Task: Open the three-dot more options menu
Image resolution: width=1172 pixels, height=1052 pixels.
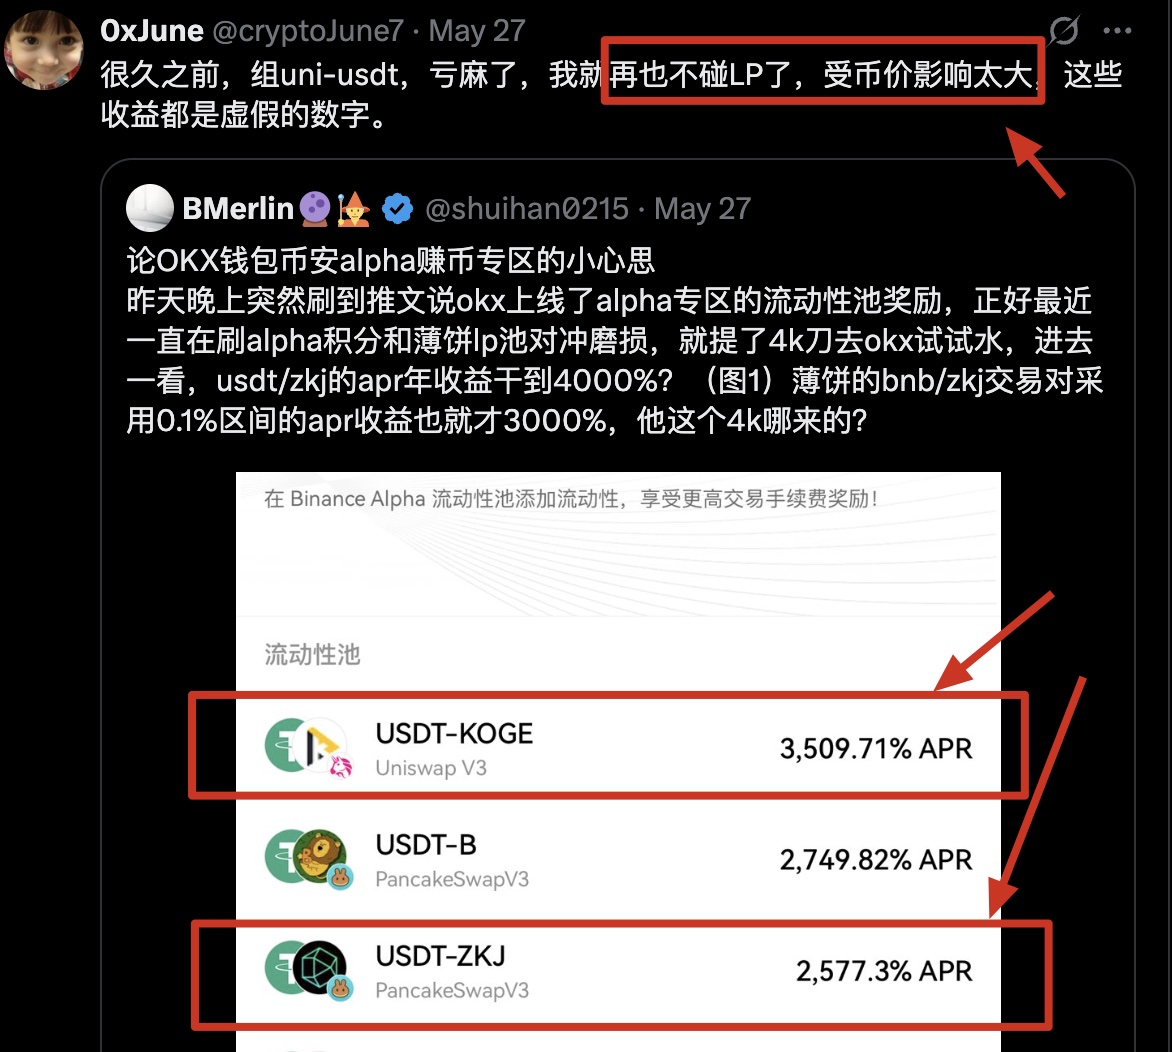Action: pyautogui.click(x=1117, y=31)
